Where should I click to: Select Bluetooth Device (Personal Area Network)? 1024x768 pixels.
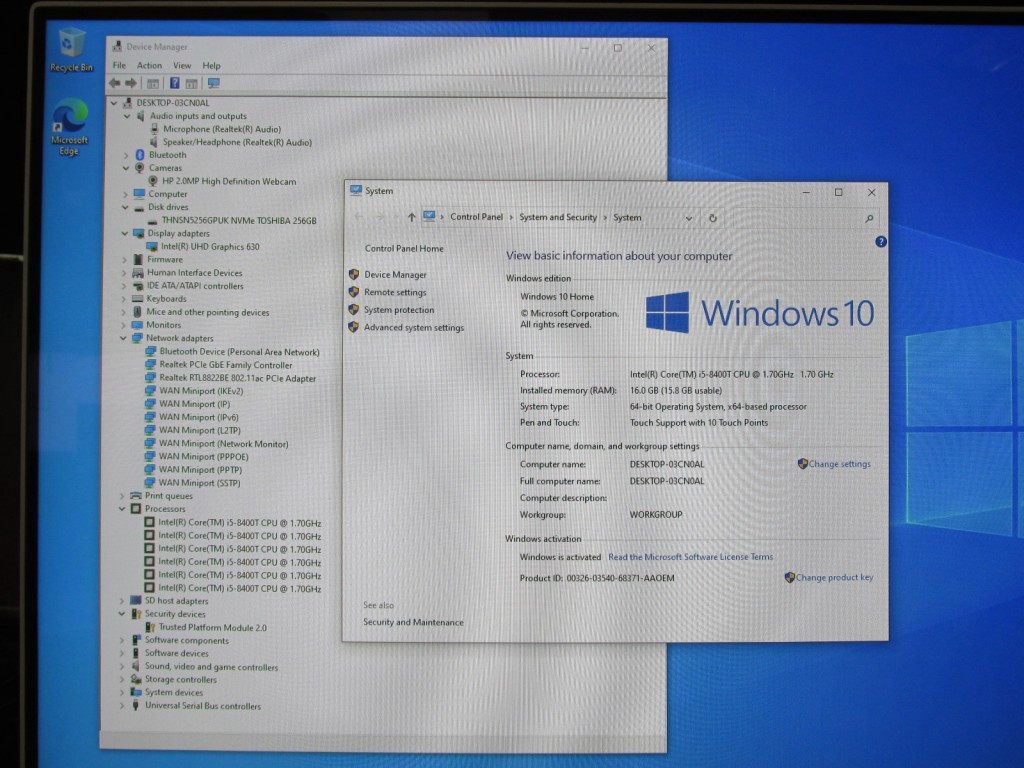[239, 352]
